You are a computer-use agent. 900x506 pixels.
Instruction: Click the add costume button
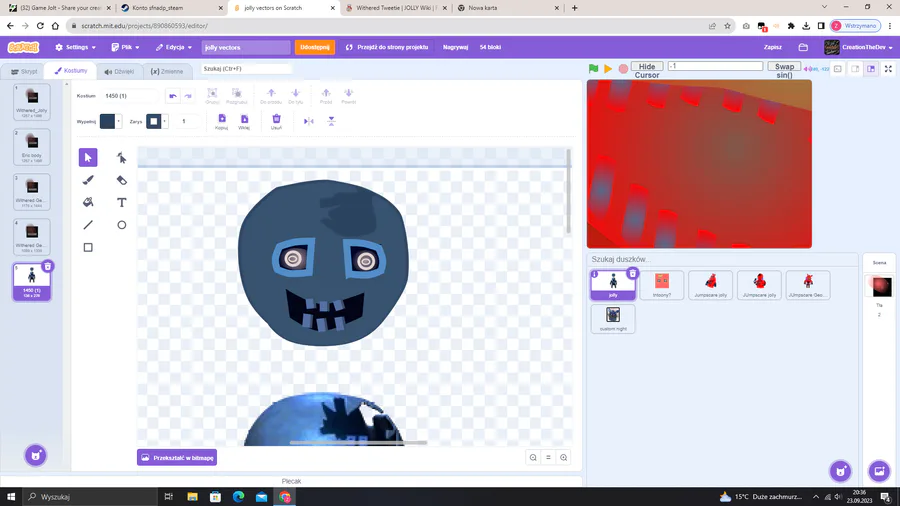(x=35, y=456)
